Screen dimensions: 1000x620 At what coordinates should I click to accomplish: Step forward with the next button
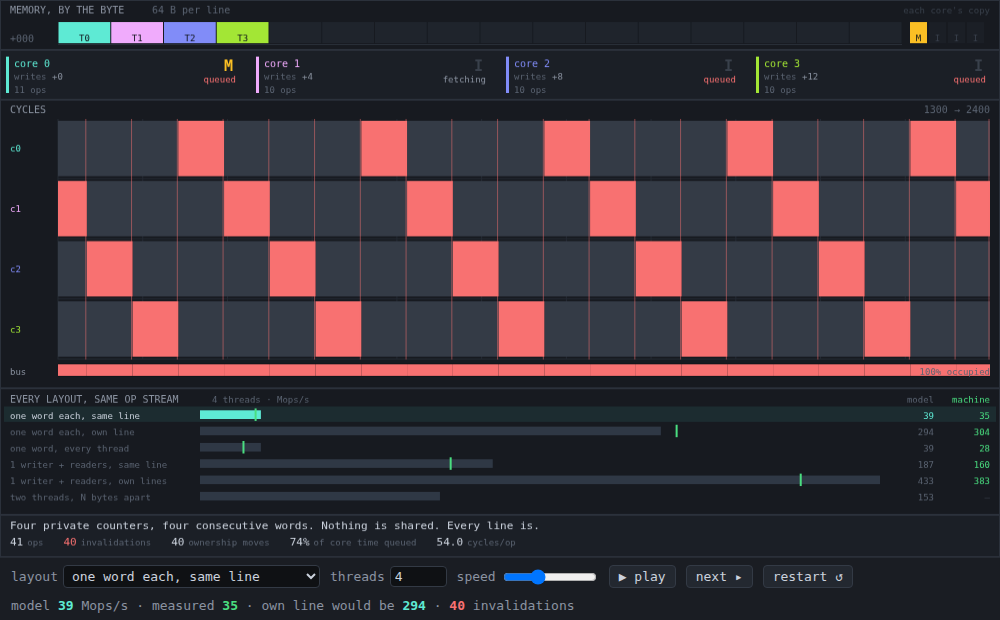point(719,577)
